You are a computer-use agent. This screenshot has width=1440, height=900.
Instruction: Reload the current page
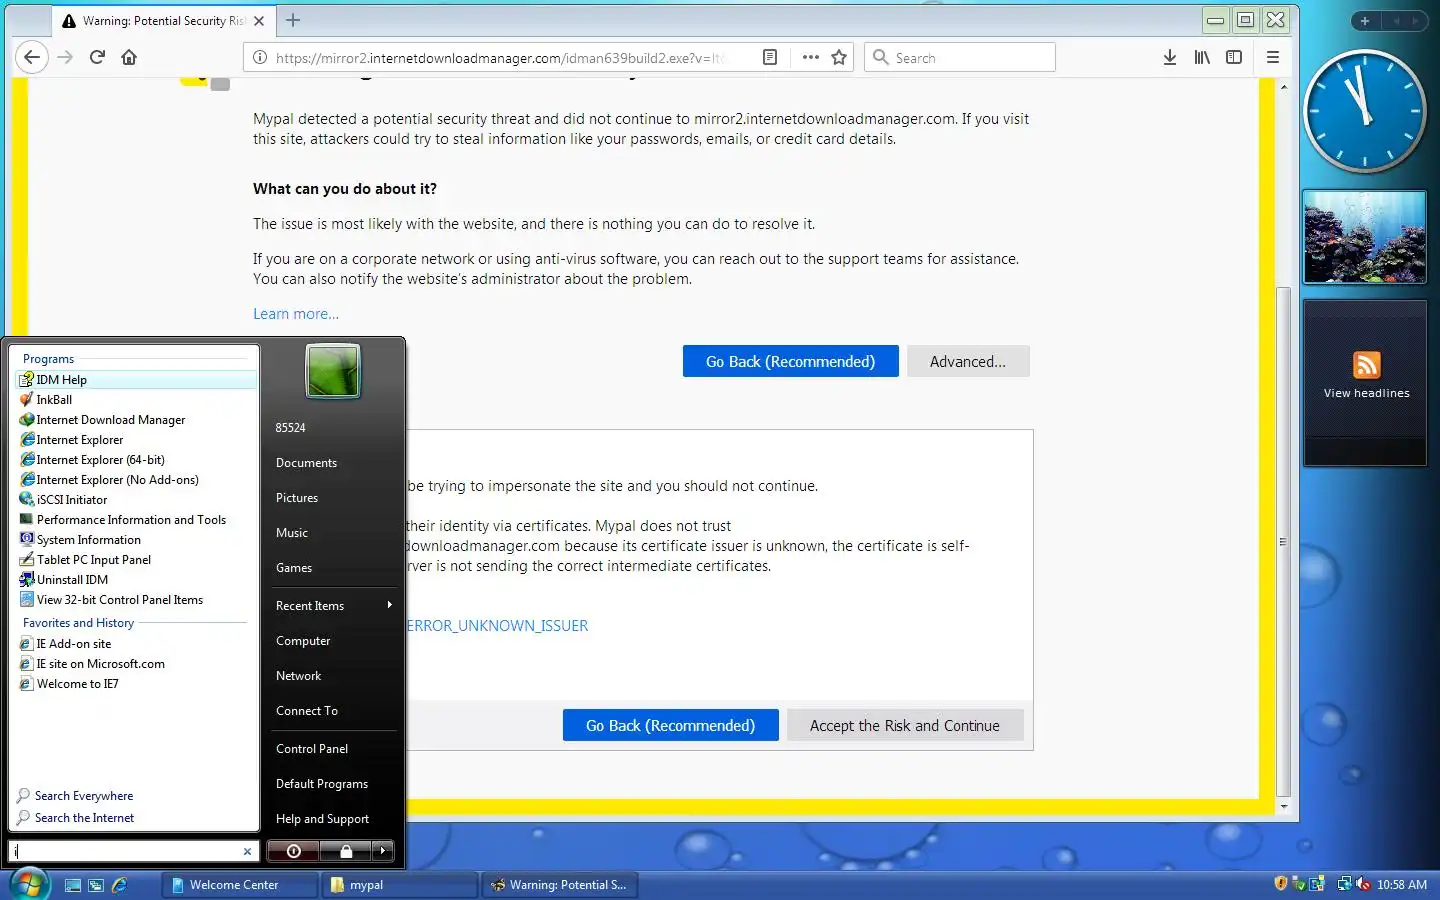pyautogui.click(x=97, y=57)
